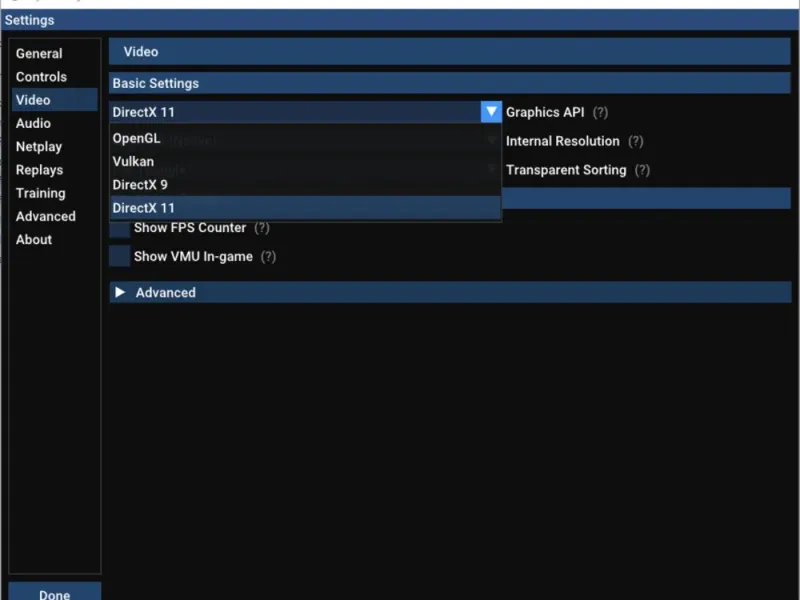
Task: Enable the Show FPS Counter checkbox
Action: coord(120,229)
